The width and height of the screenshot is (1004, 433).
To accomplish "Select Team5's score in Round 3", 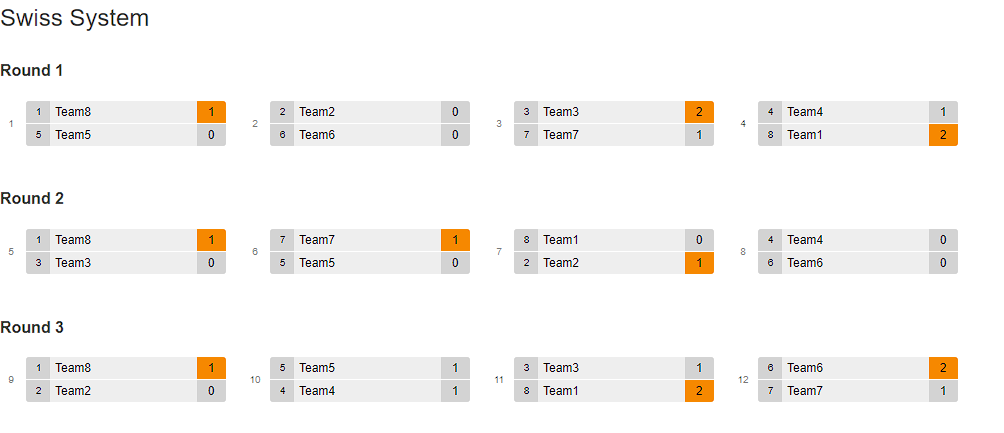I will coord(455,368).
